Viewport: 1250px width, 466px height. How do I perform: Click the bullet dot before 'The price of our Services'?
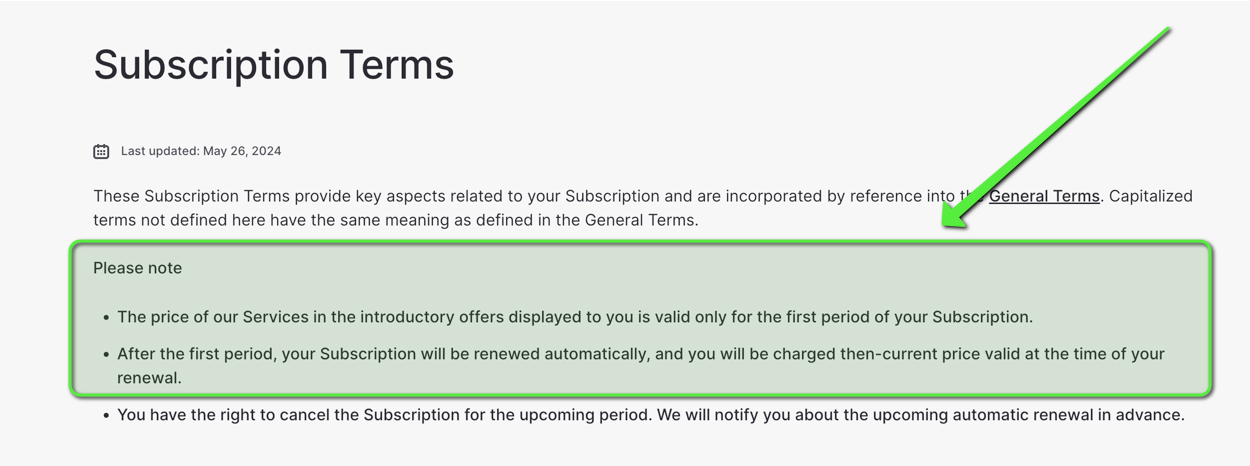106,318
